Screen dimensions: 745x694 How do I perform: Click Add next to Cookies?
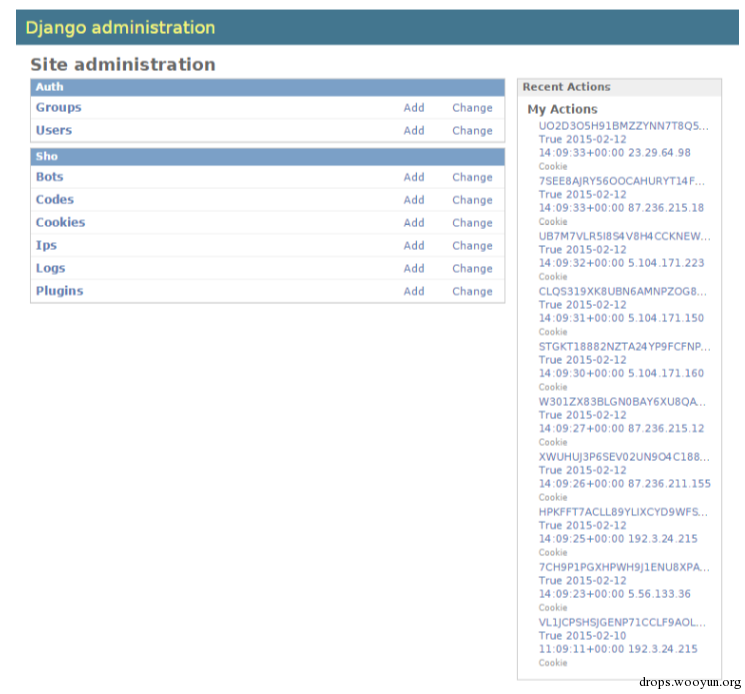point(414,223)
